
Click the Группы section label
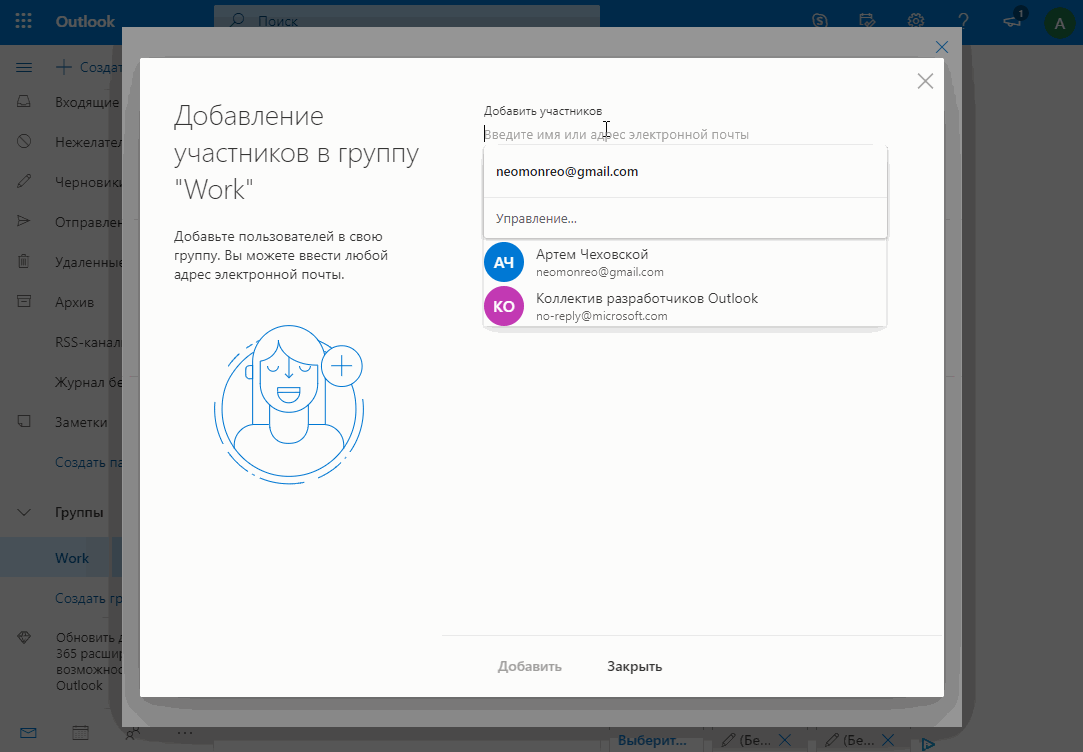click(79, 512)
